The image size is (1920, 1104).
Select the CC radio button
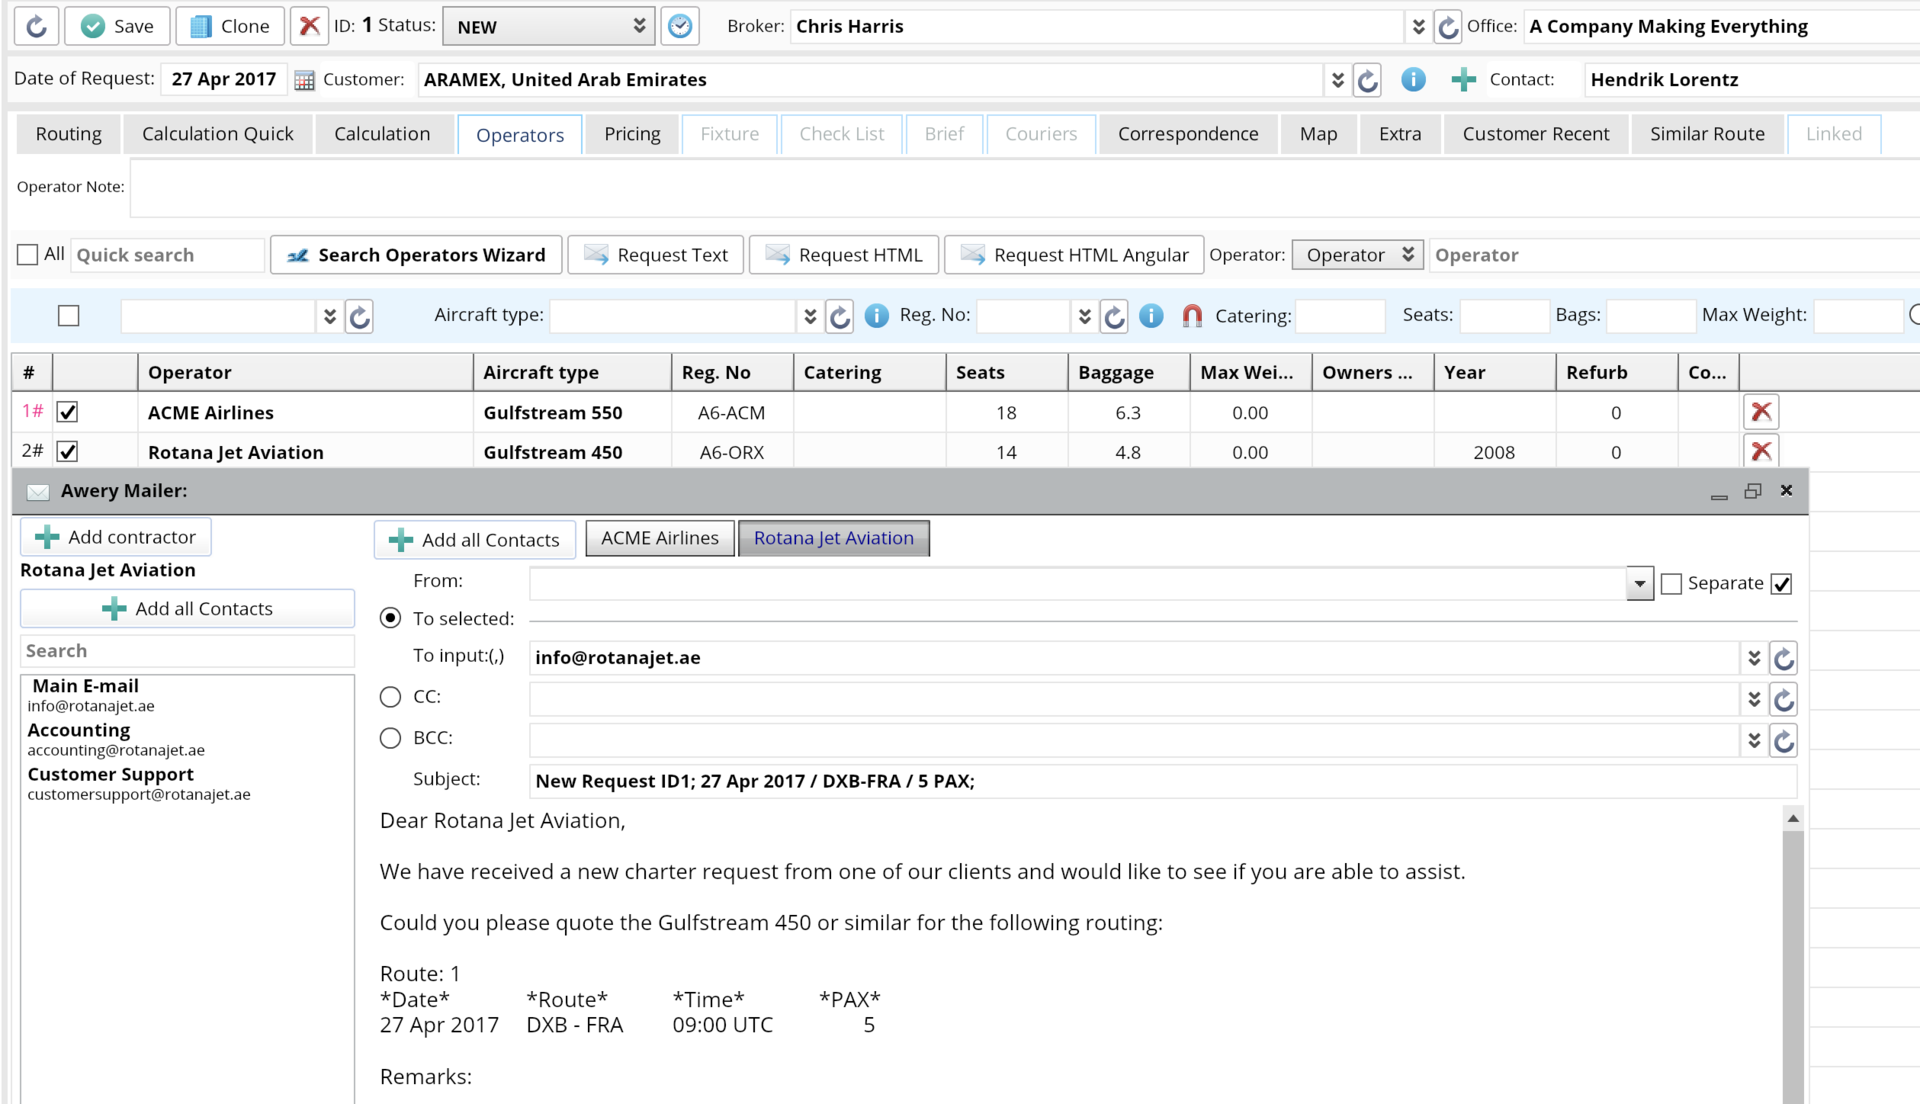tap(390, 696)
